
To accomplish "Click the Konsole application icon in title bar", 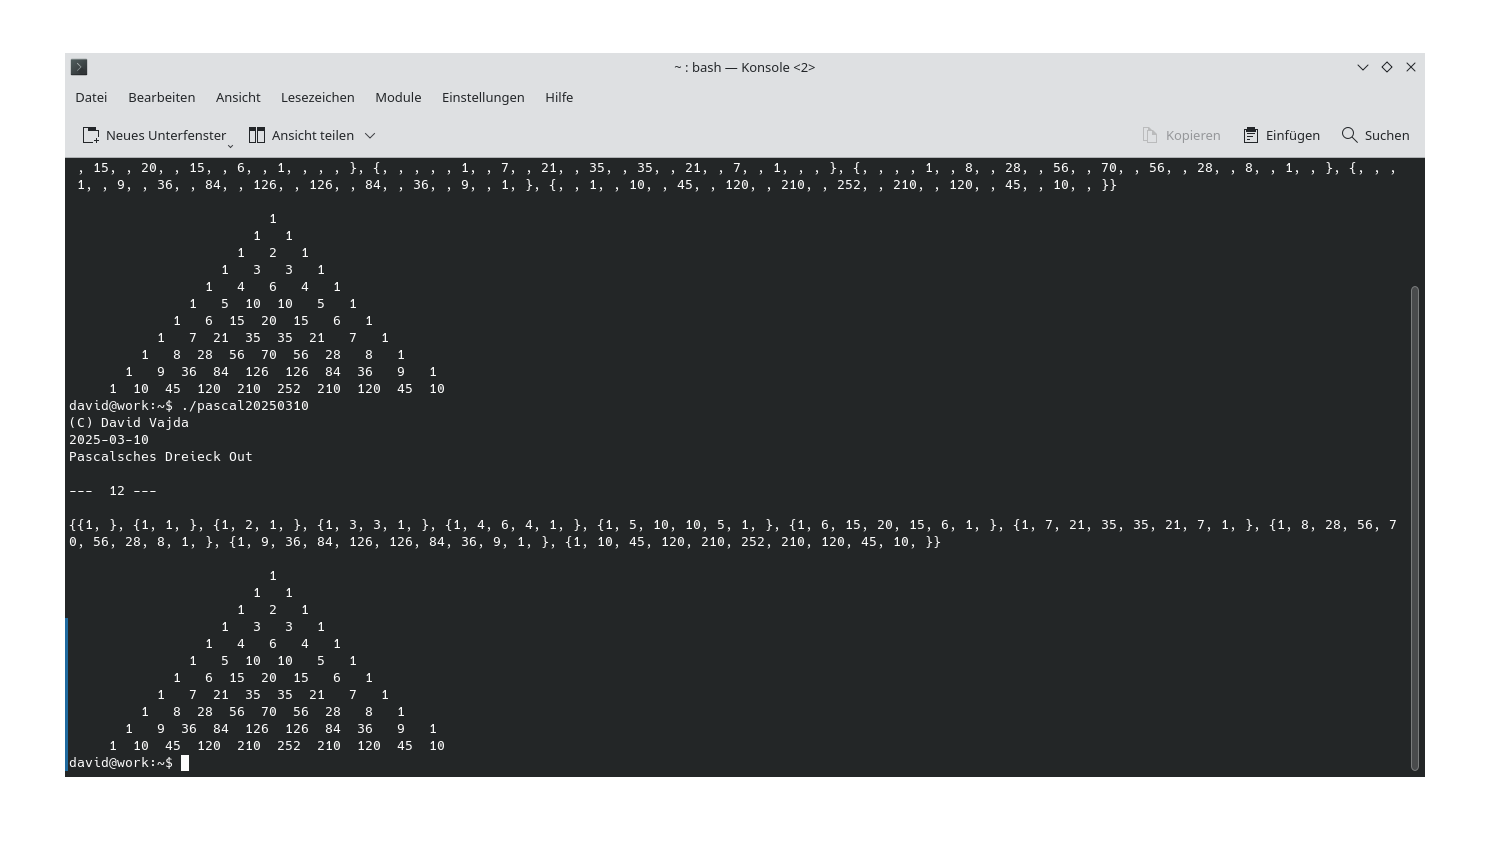I will [78, 67].
